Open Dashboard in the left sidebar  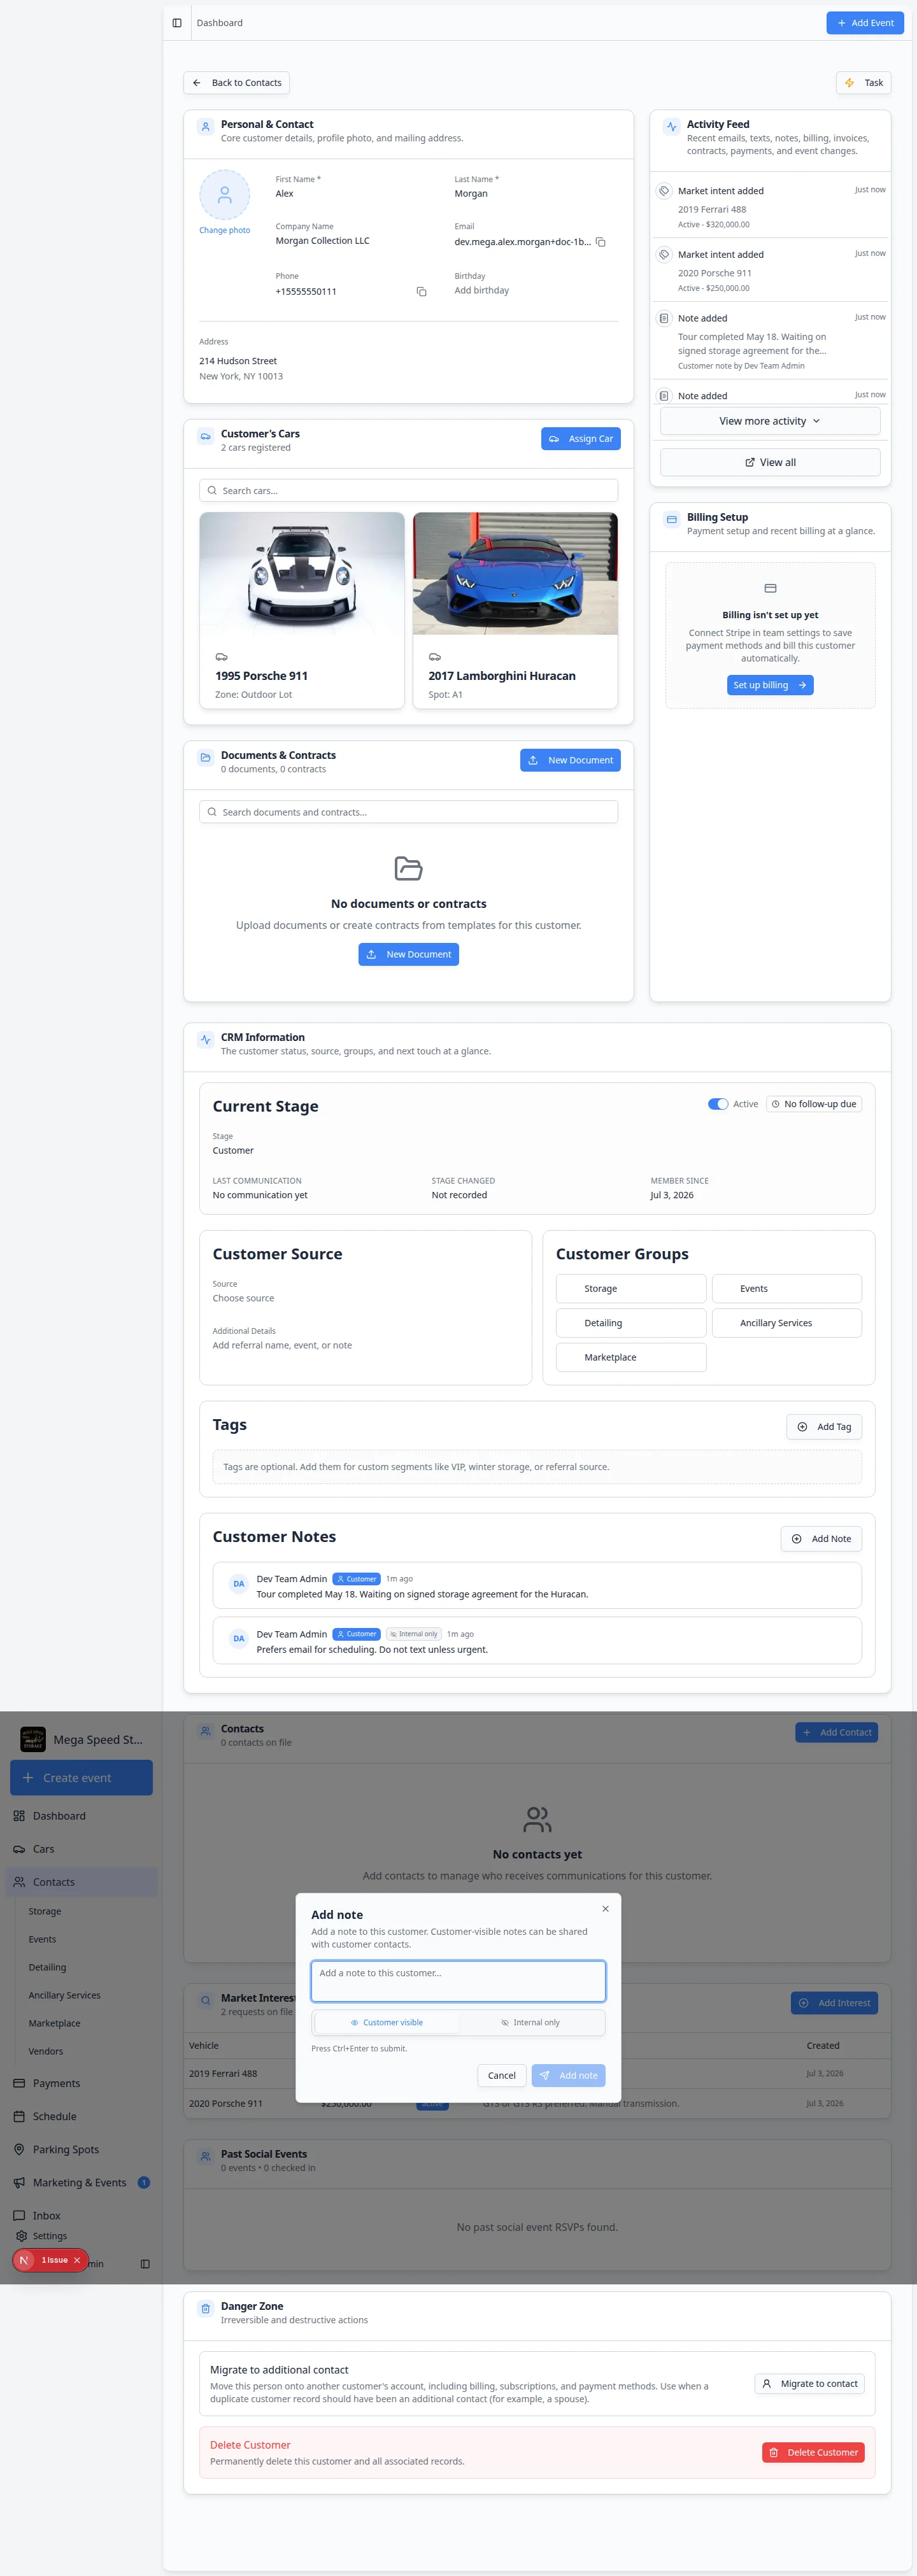pos(81,1816)
